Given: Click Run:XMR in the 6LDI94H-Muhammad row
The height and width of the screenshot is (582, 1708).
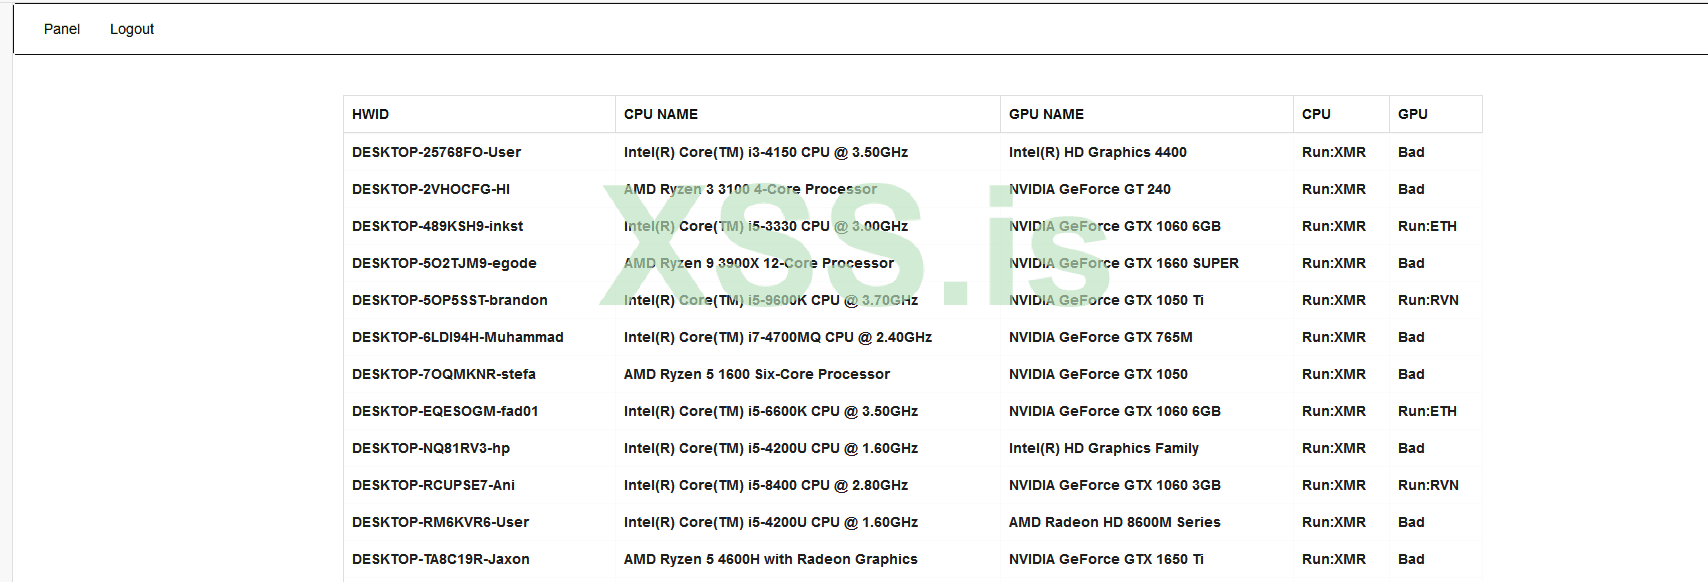Looking at the screenshot, I should point(1334,337).
